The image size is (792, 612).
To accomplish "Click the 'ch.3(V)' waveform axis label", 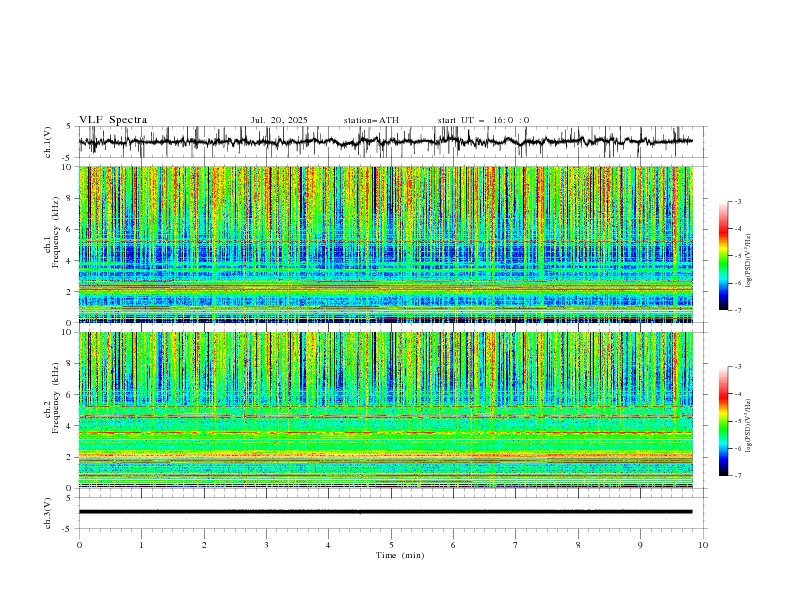I will click(48, 513).
